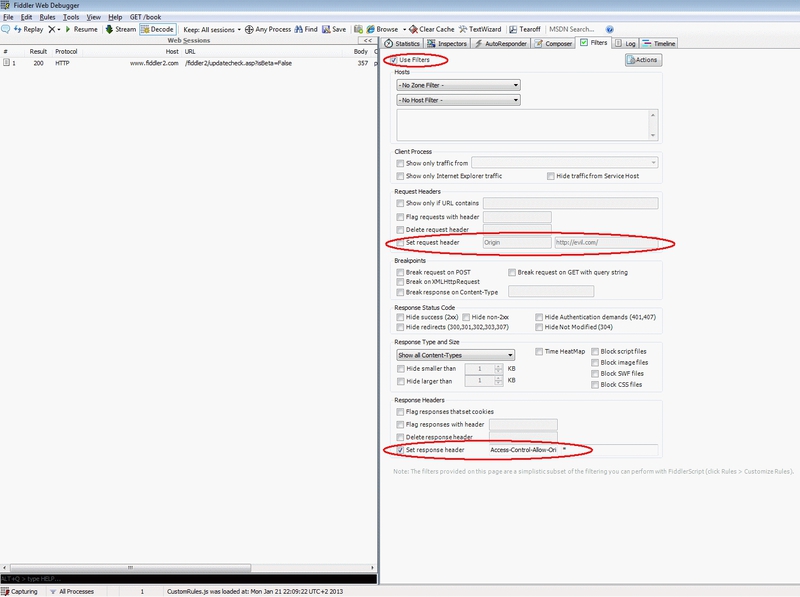This screenshot has width=800, height=597.
Task: Open the Rules menu
Action: 47,17
